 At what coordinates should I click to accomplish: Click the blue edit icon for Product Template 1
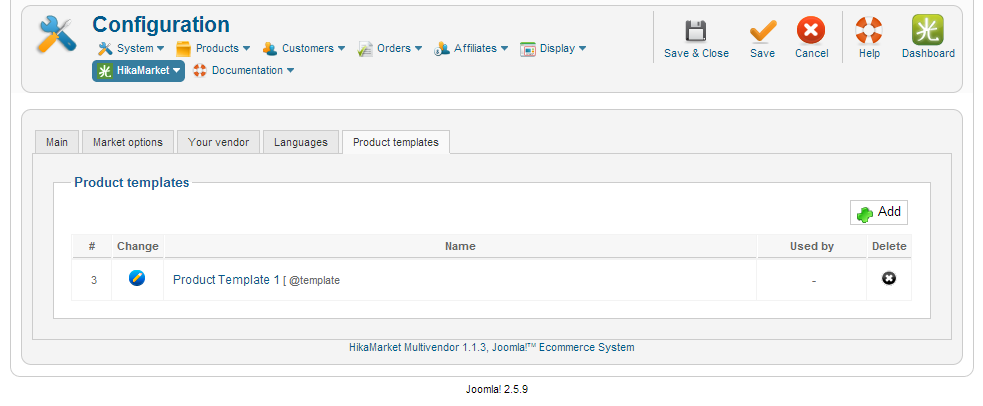click(137, 279)
